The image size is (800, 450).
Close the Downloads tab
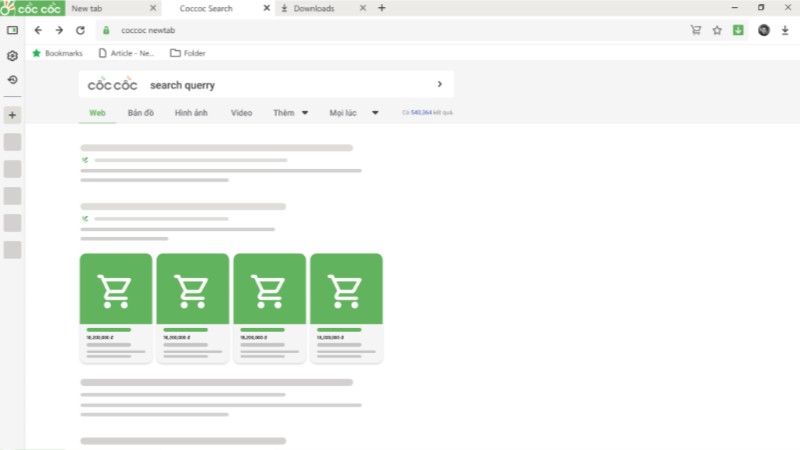(363, 8)
